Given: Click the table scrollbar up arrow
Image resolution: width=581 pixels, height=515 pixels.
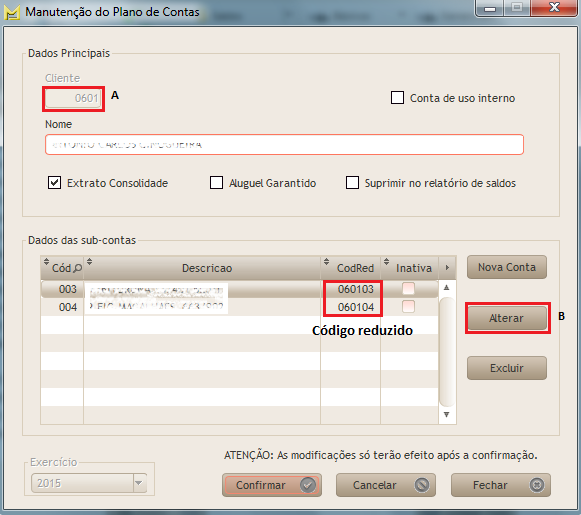Looking at the screenshot, I should point(446,288).
